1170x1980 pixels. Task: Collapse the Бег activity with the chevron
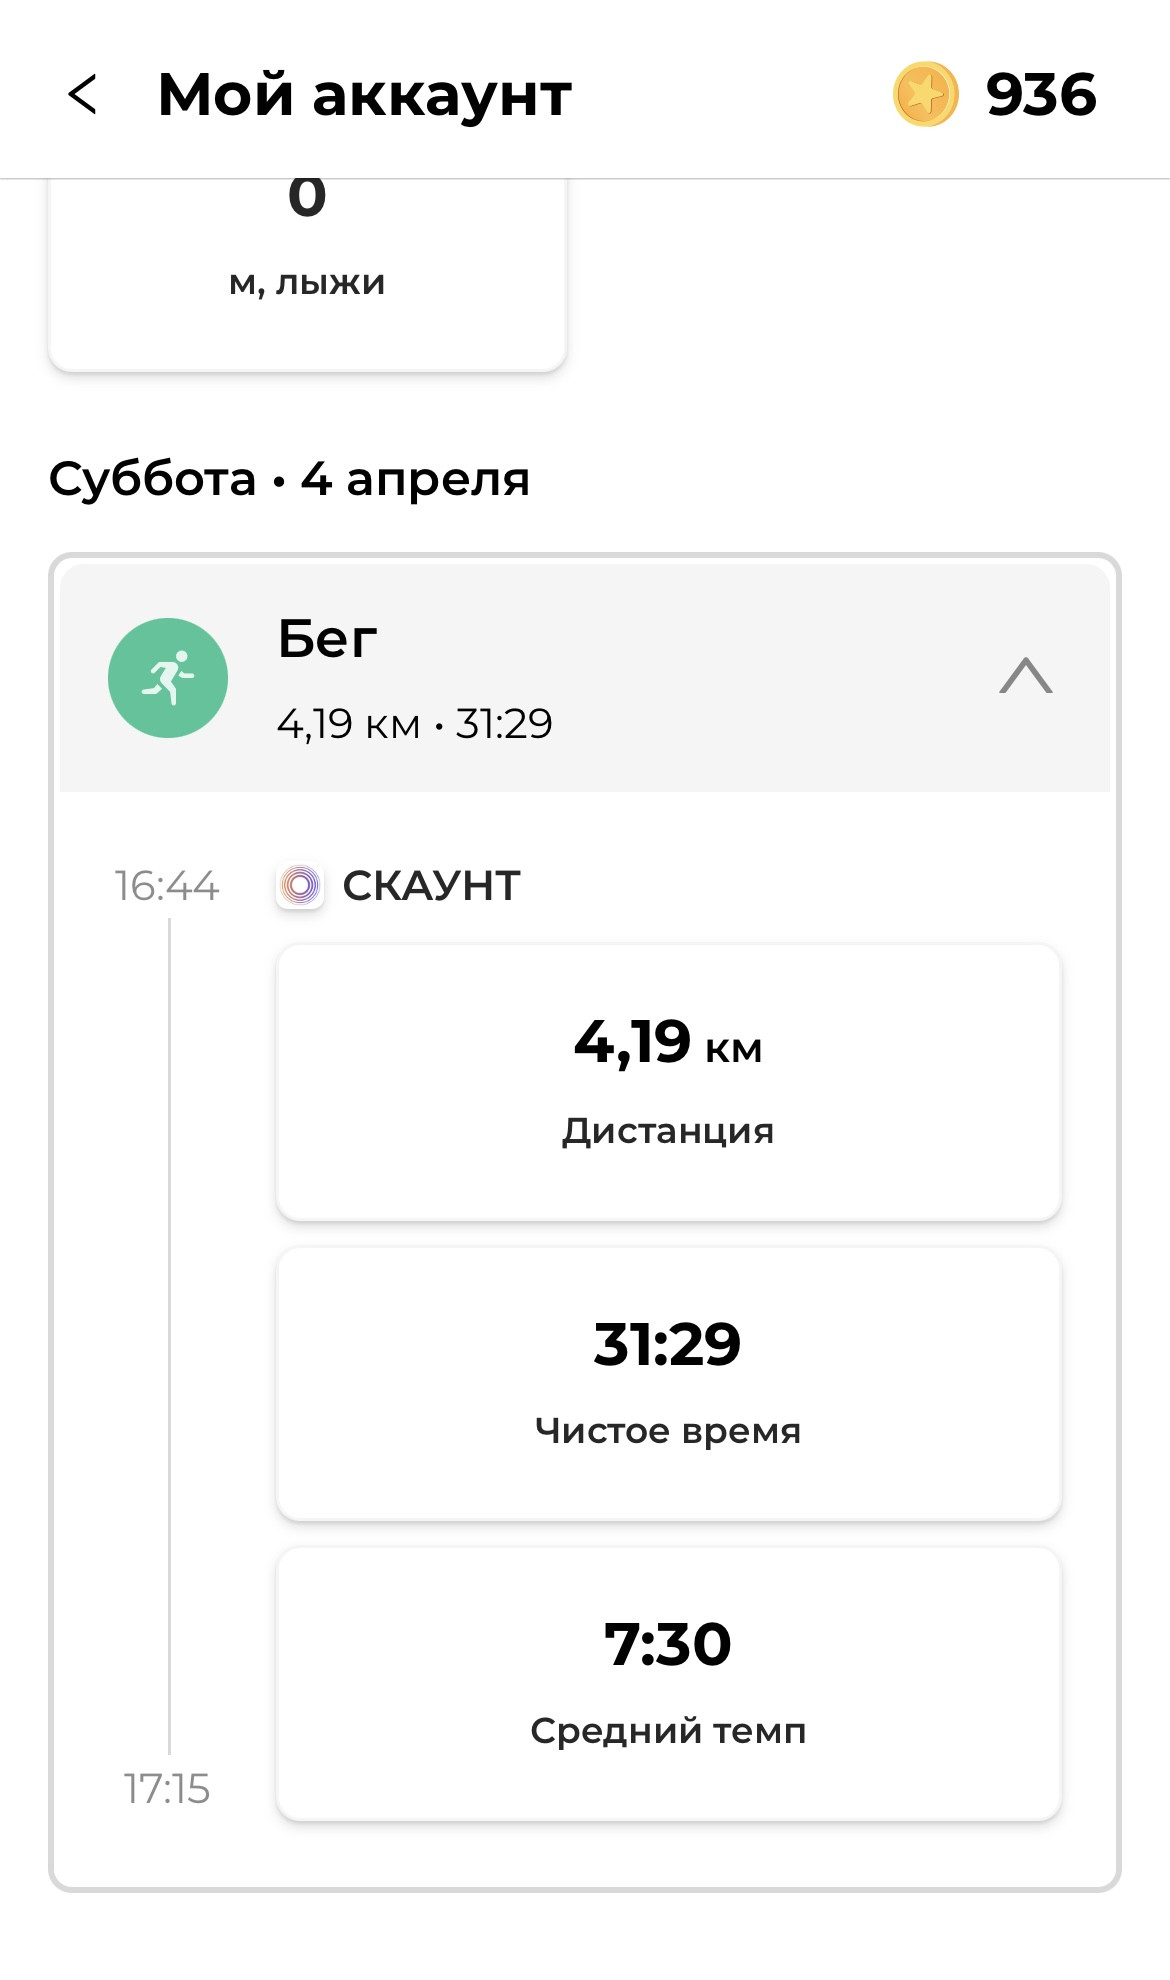1026,676
